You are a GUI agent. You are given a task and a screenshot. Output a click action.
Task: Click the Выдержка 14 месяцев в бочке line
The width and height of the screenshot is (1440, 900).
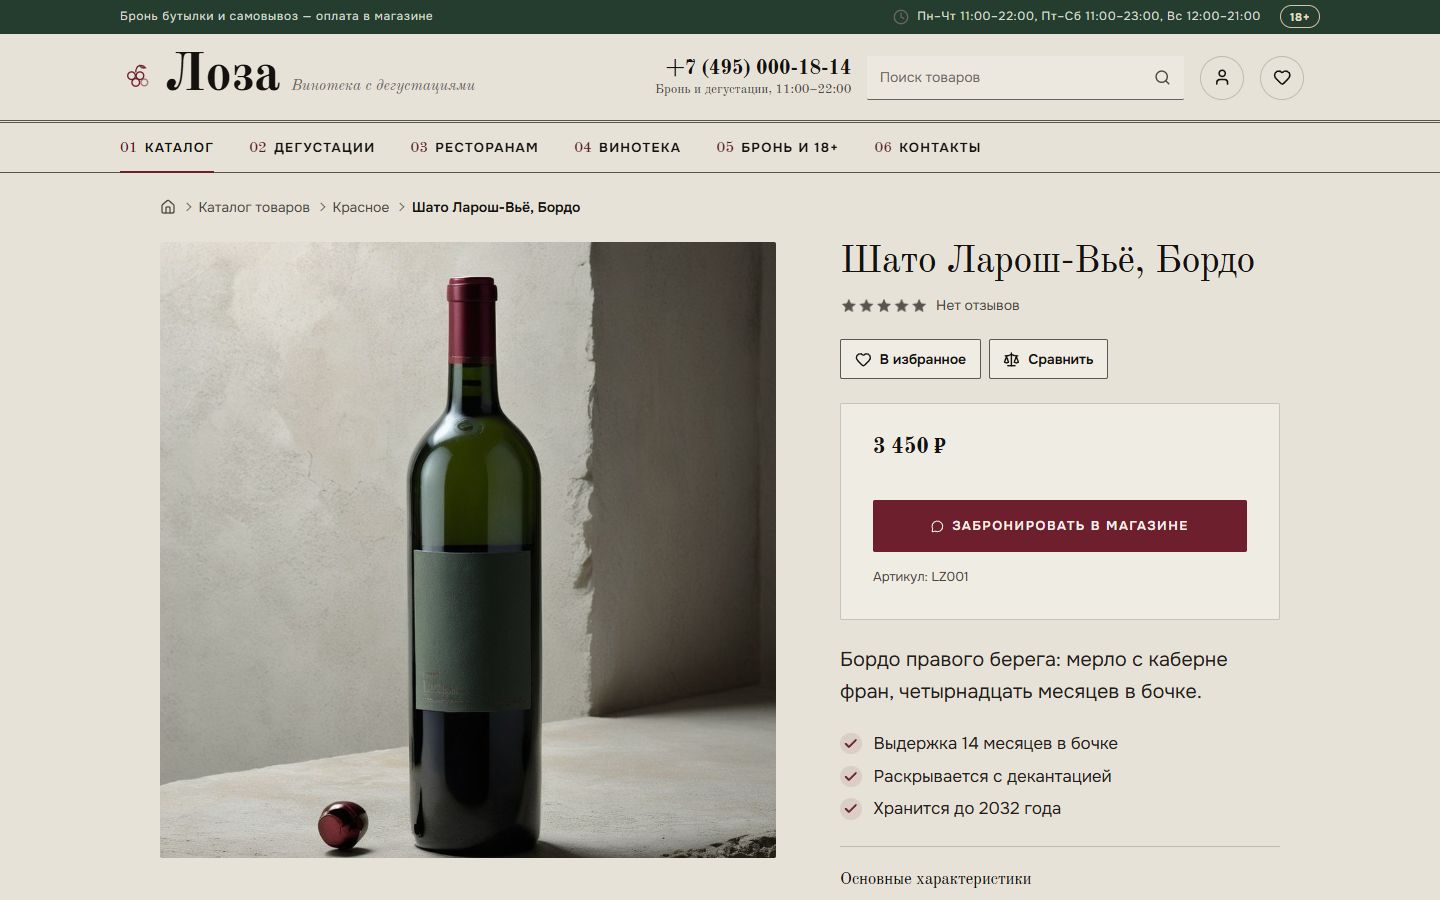(995, 743)
